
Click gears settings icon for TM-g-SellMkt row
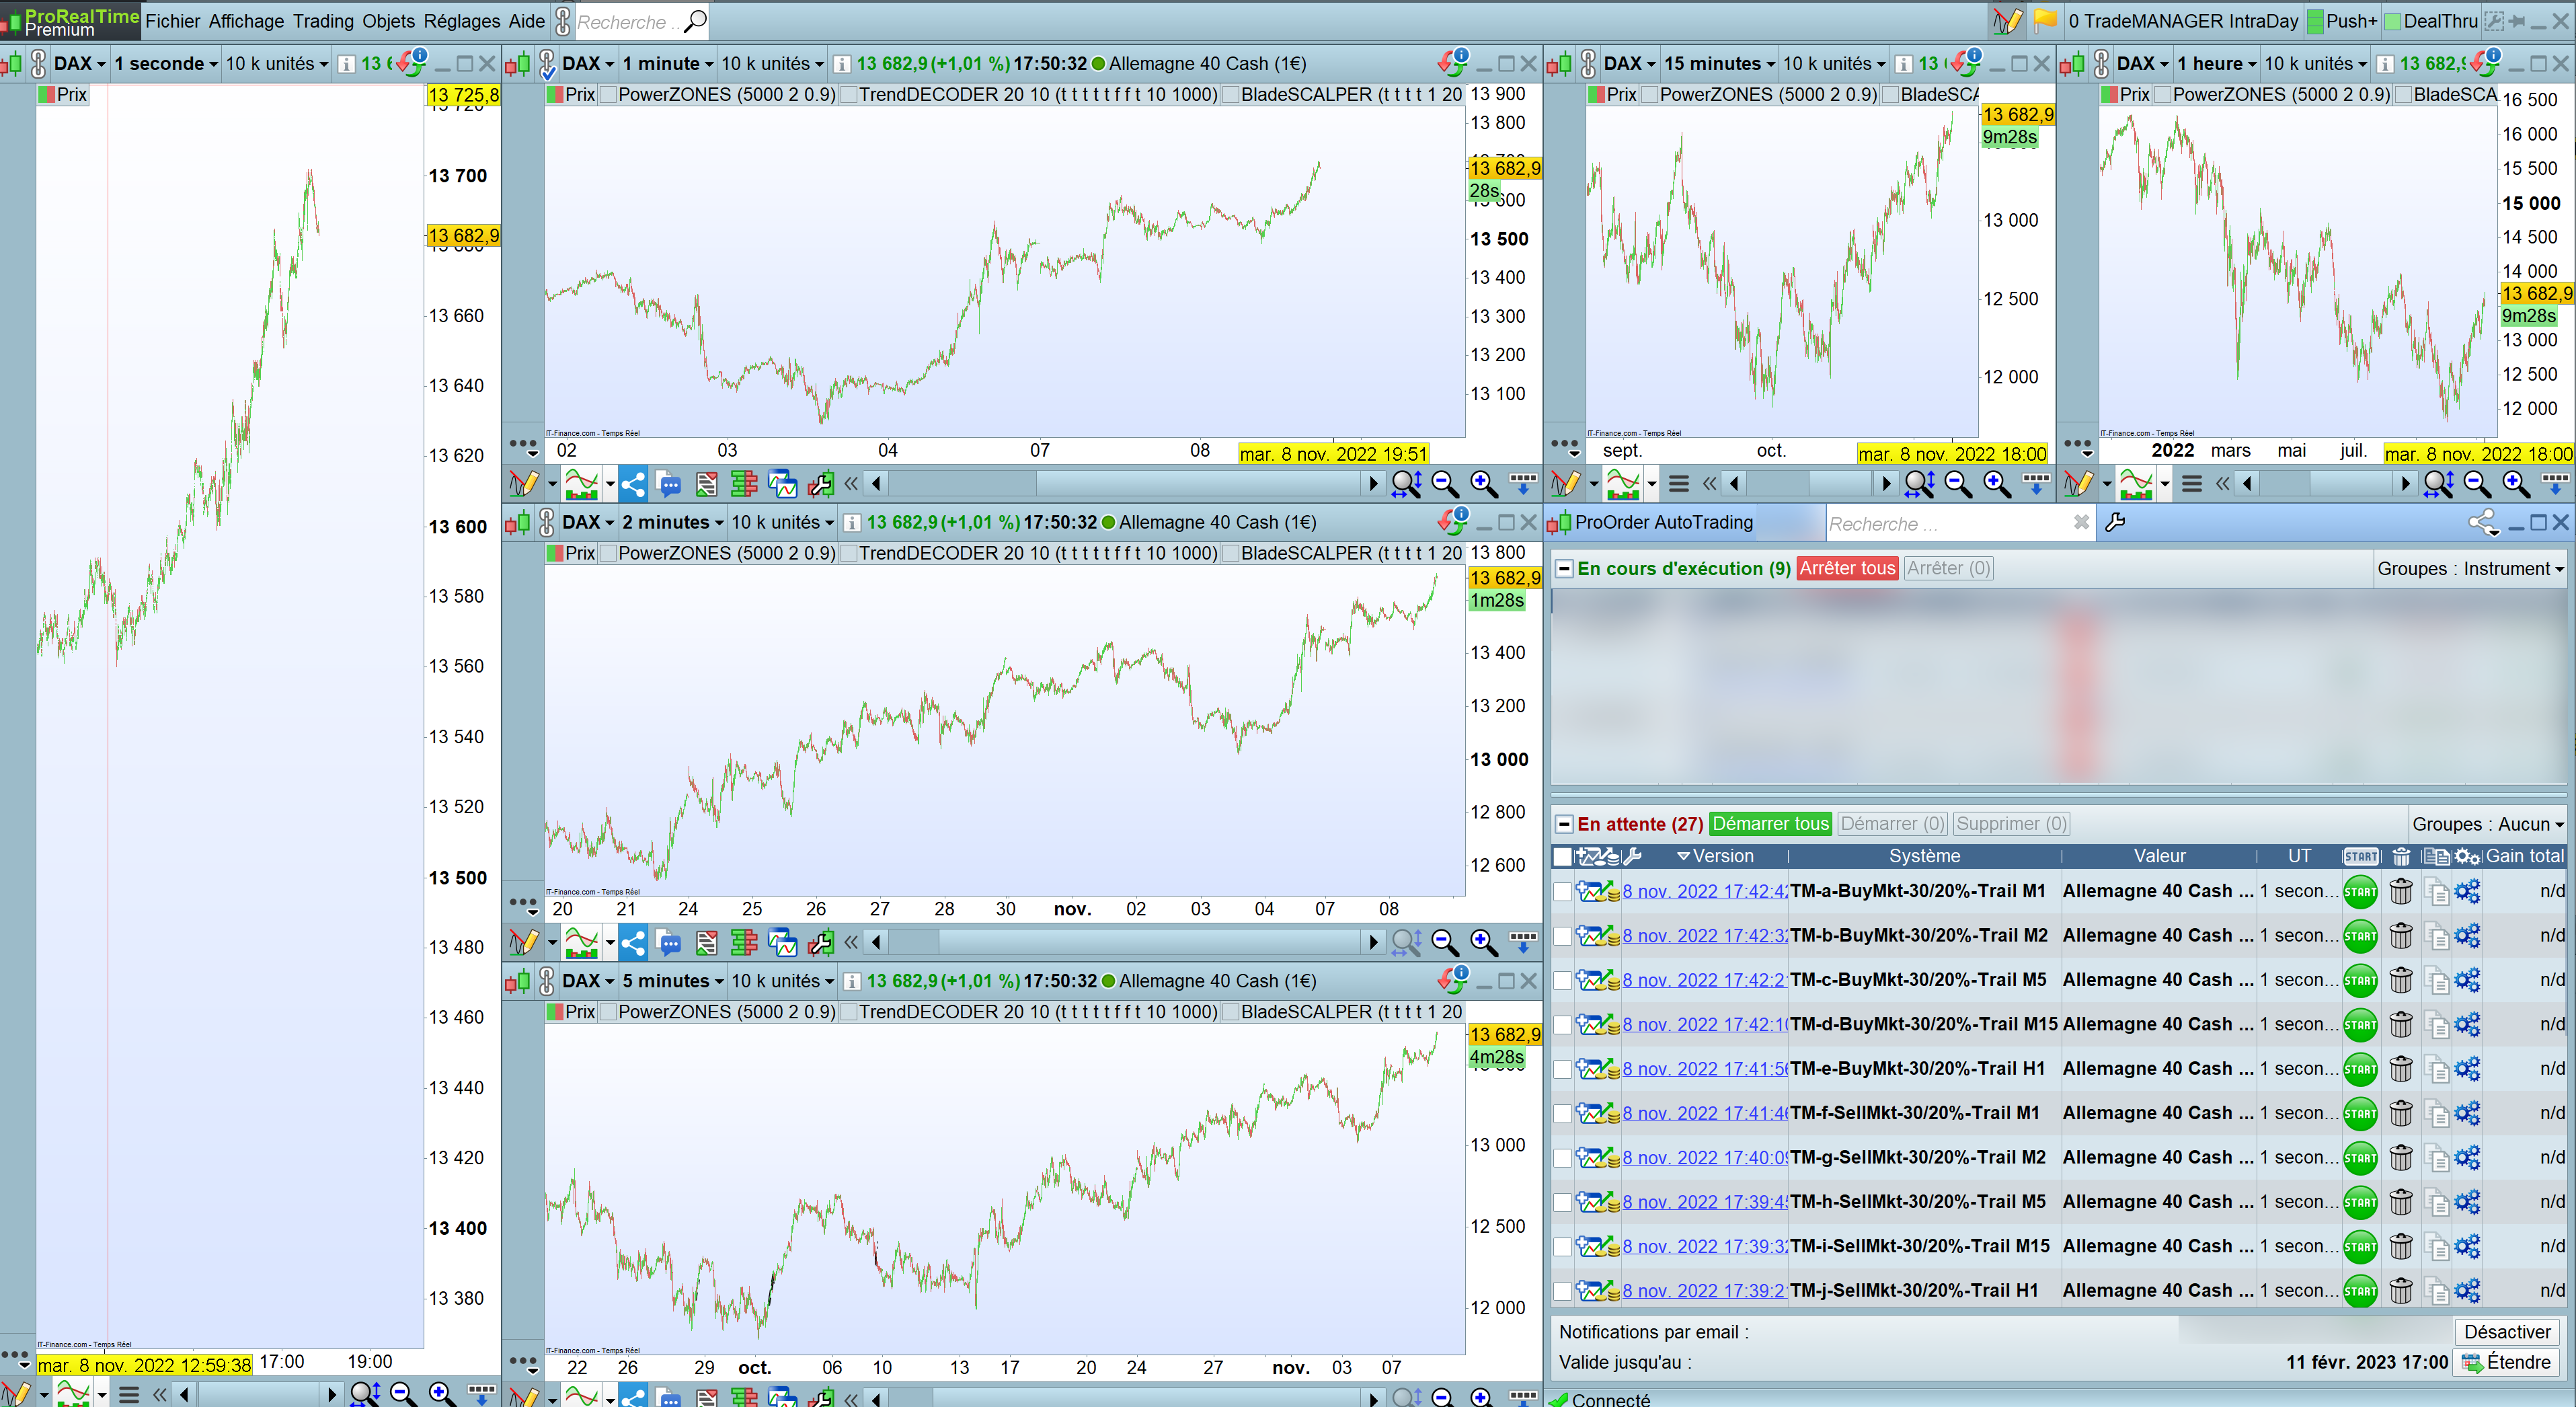click(2467, 1158)
